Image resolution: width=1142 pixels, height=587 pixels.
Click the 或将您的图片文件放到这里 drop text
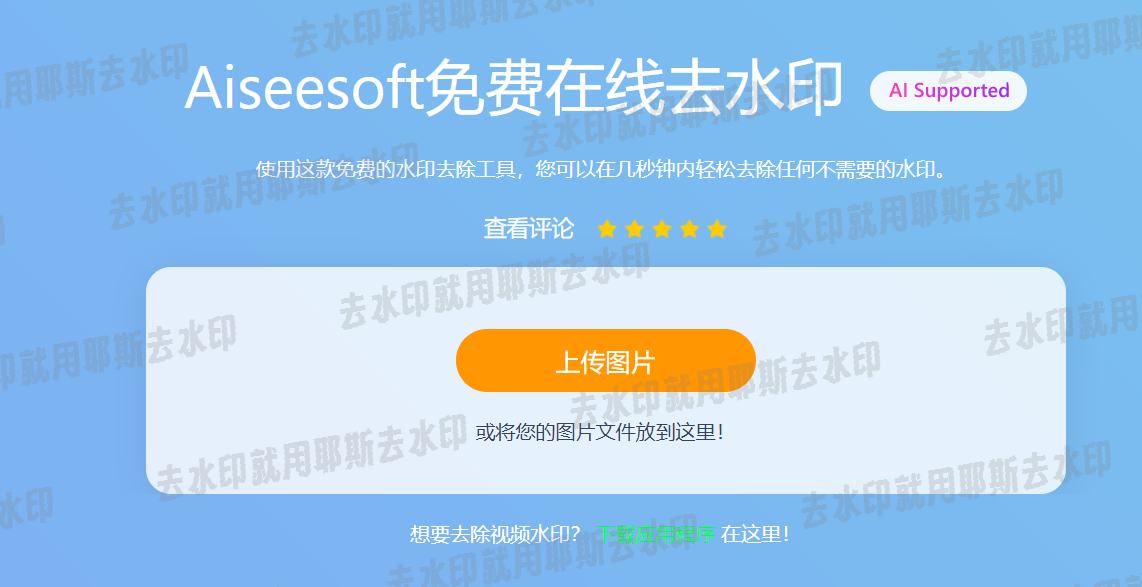click(601, 433)
